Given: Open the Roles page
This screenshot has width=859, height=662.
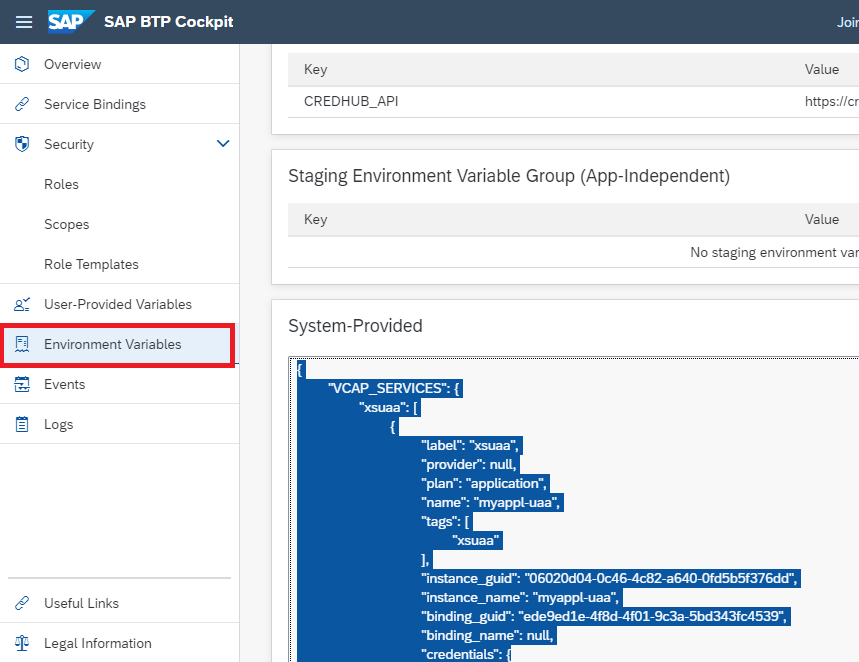Looking at the screenshot, I should (61, 184).
